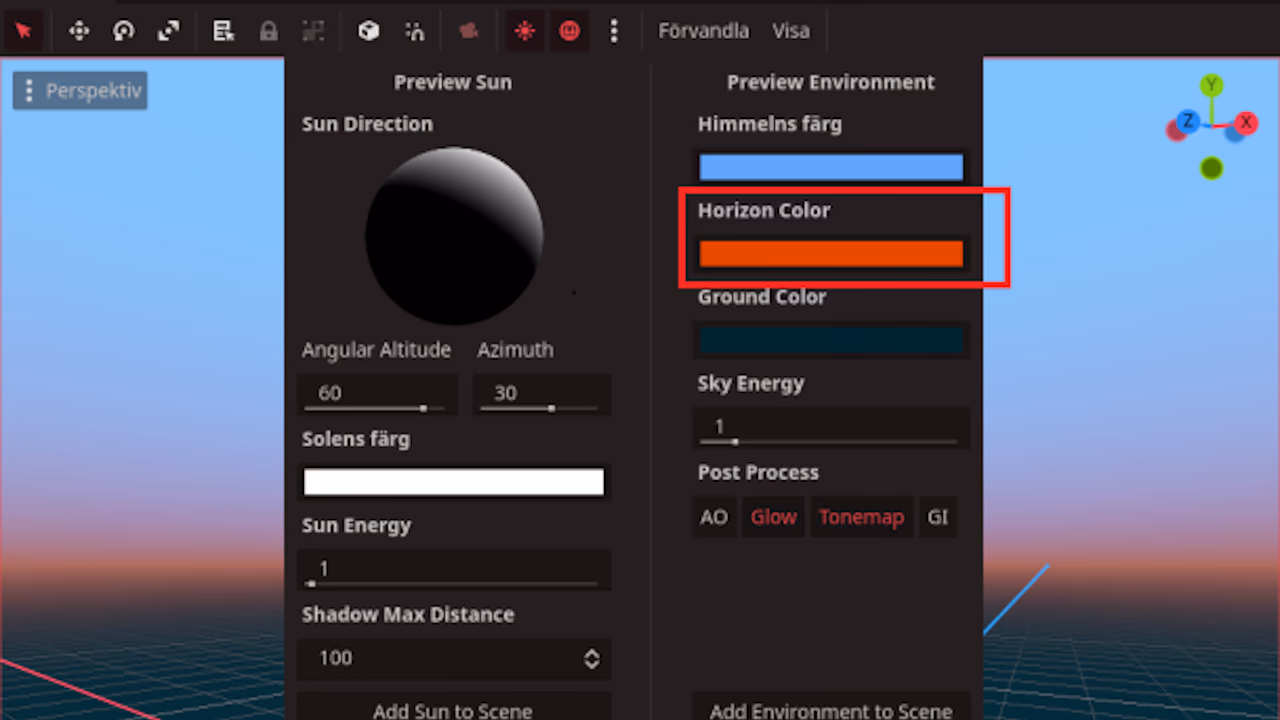1280x720 pixels.
Task: Click the lock selected node icon
Action: point(268,31)
